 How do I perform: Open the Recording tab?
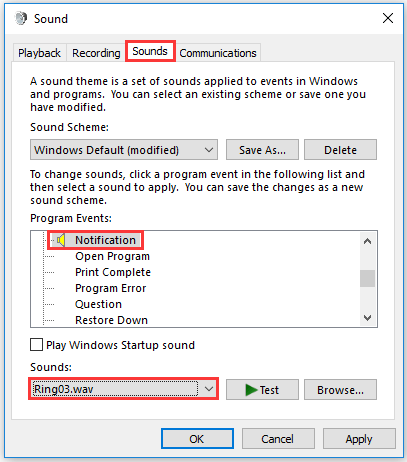tap(96, 53)
